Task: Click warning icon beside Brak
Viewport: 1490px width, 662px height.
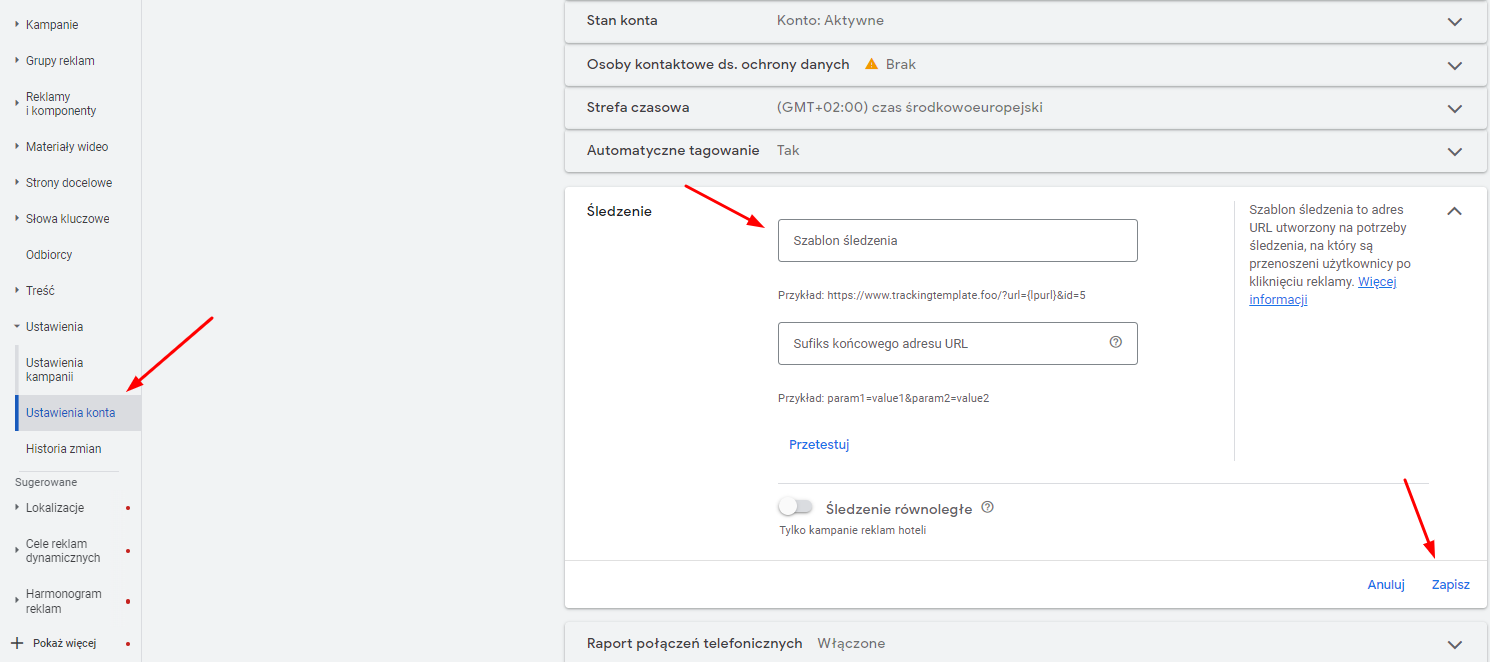Action: point(871,64)
